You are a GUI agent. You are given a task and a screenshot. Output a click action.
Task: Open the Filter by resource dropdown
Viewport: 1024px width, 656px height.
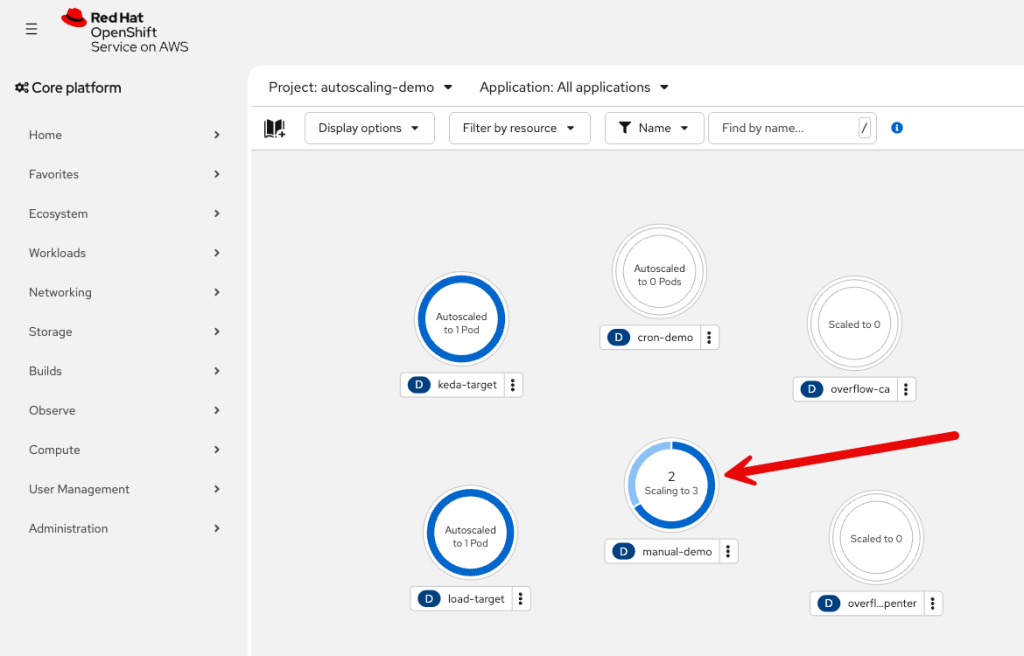520,128
